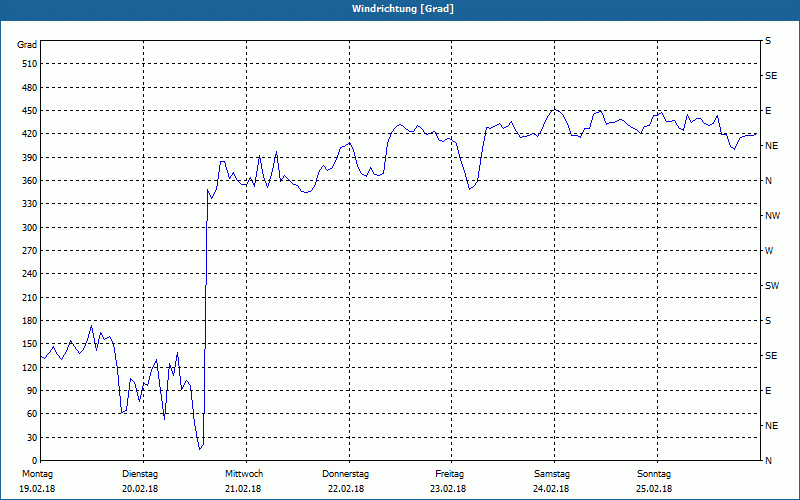Select the date 20.02.18

140,489
